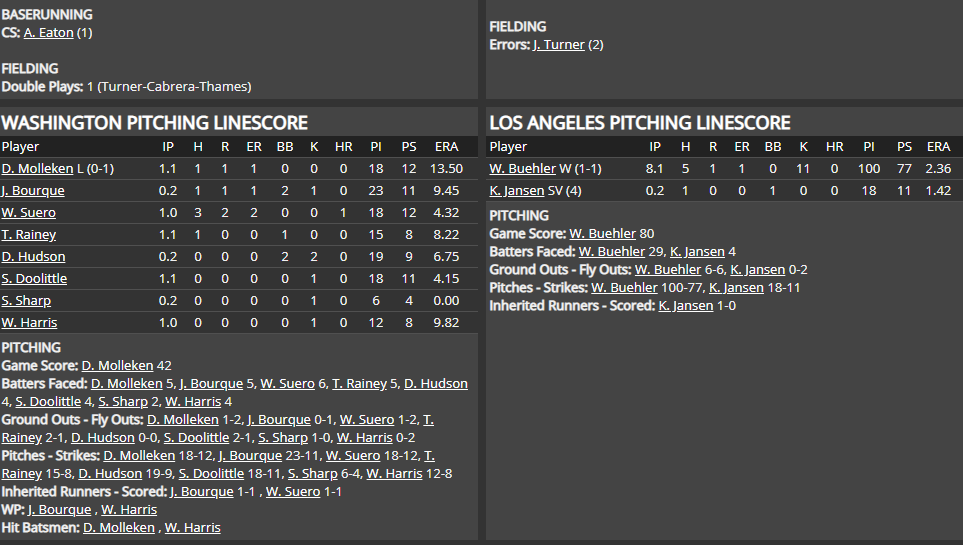The height and width of the screenshot is (545, 963).
Task: Select K. Jansen in Los Angeles table row
Action: [516, 191]
